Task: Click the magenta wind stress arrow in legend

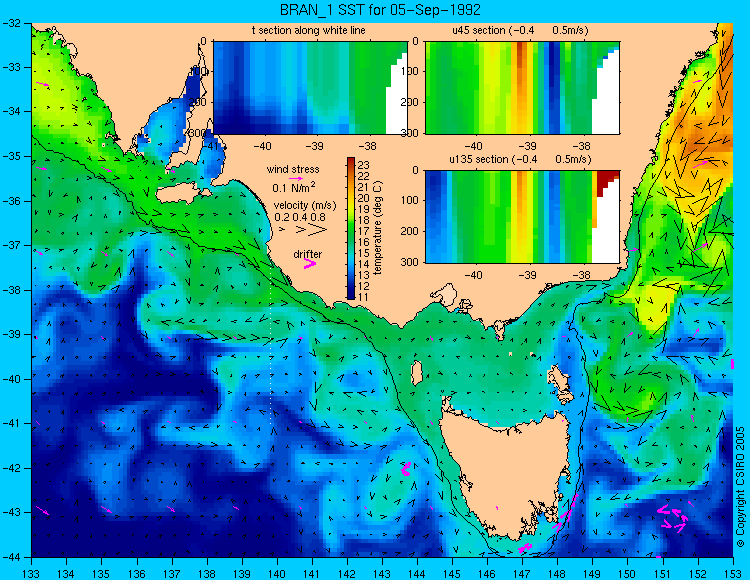Action: click(x=296, y=178)
